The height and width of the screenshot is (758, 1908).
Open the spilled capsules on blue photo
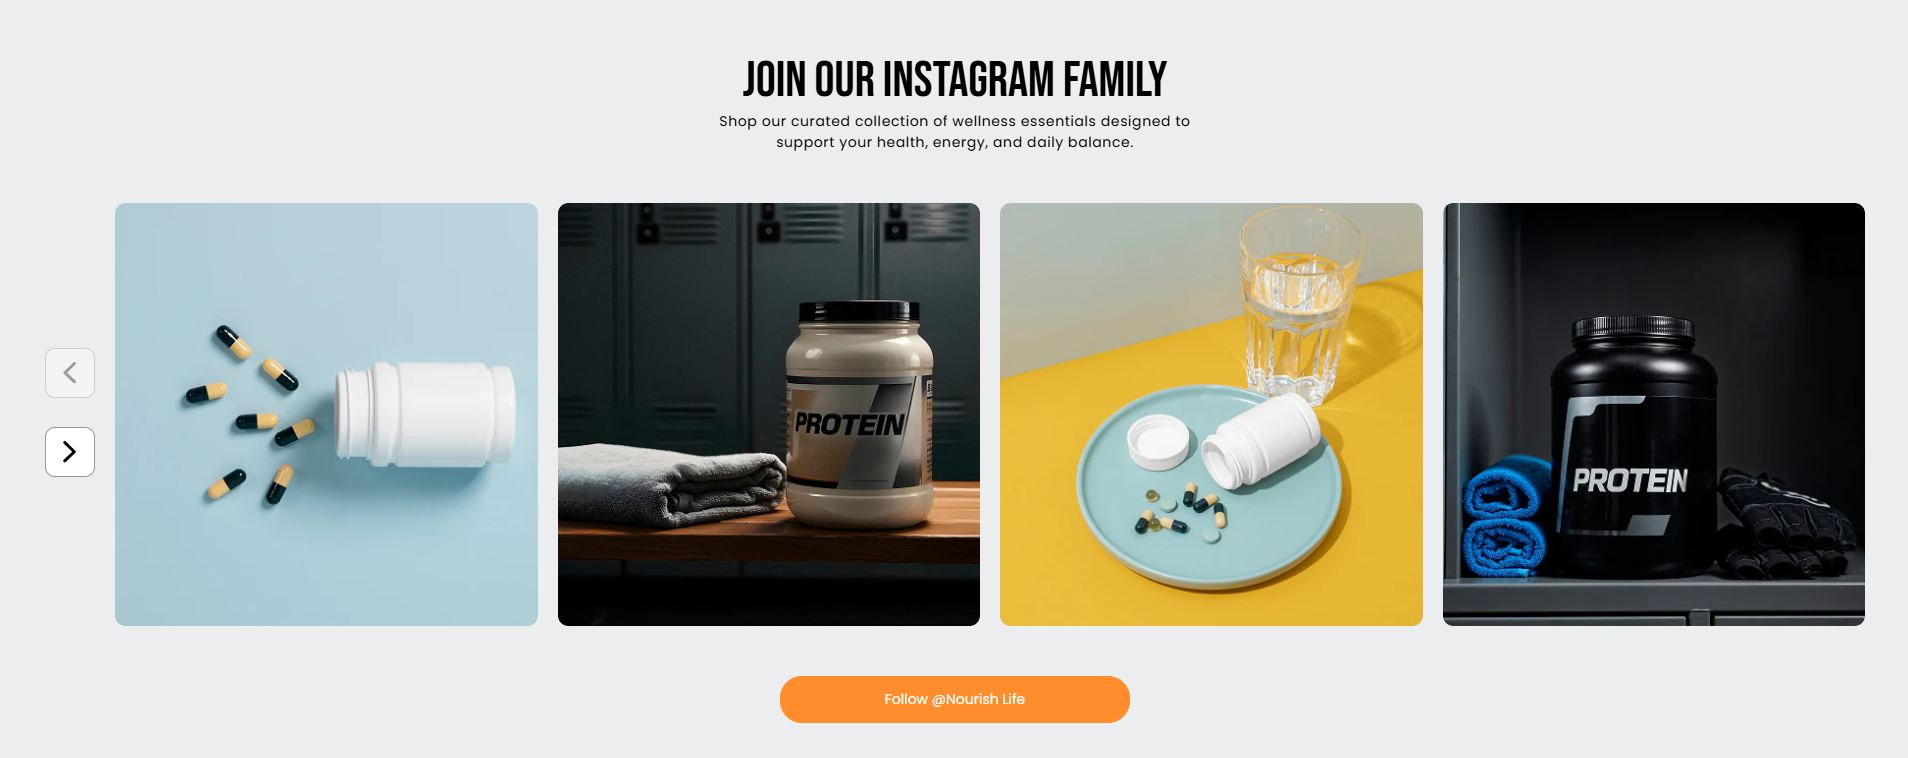point(326,414)
